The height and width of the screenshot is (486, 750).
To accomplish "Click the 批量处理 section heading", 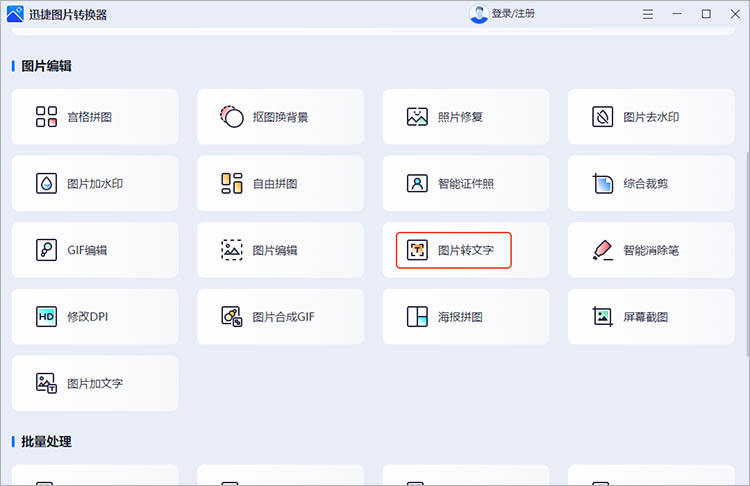I will point(46,442).
